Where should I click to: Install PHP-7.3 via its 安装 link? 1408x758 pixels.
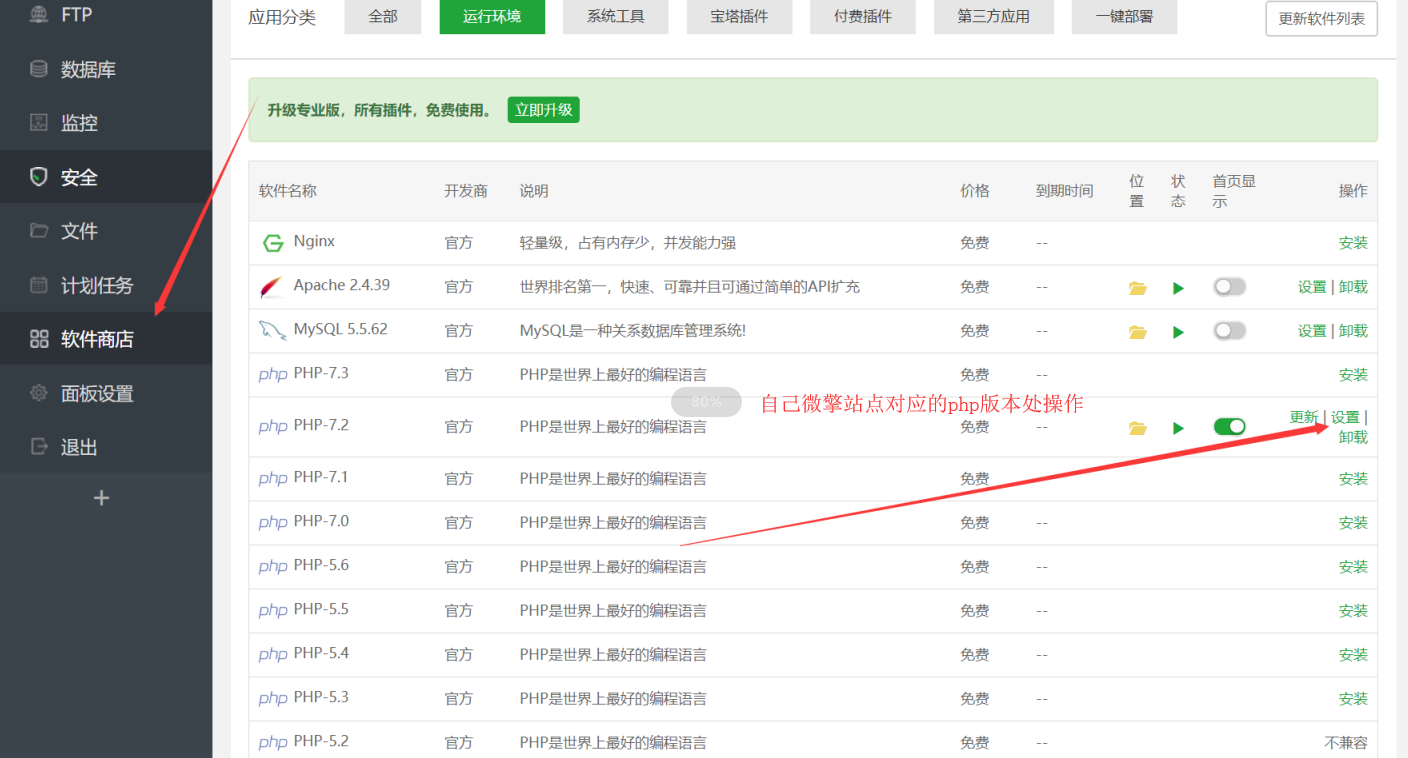1353,375
